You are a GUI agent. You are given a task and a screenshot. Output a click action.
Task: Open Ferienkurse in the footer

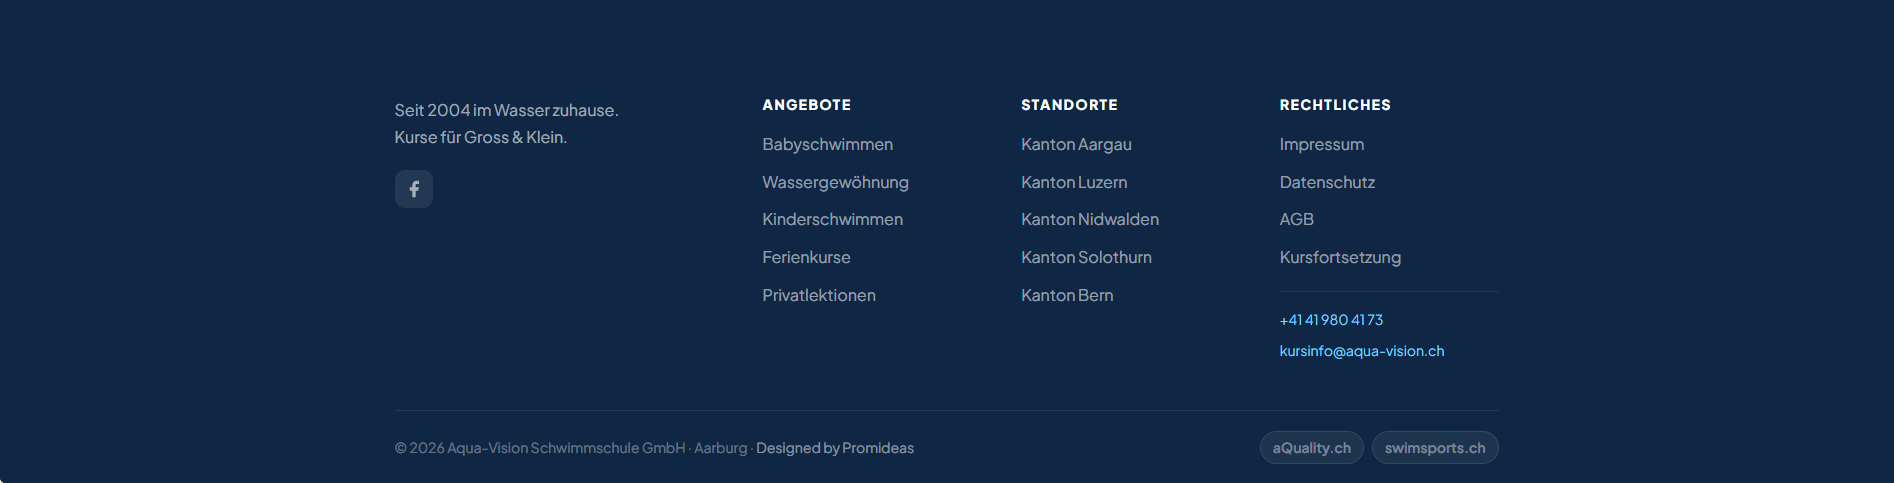click(x=806, y=258)
